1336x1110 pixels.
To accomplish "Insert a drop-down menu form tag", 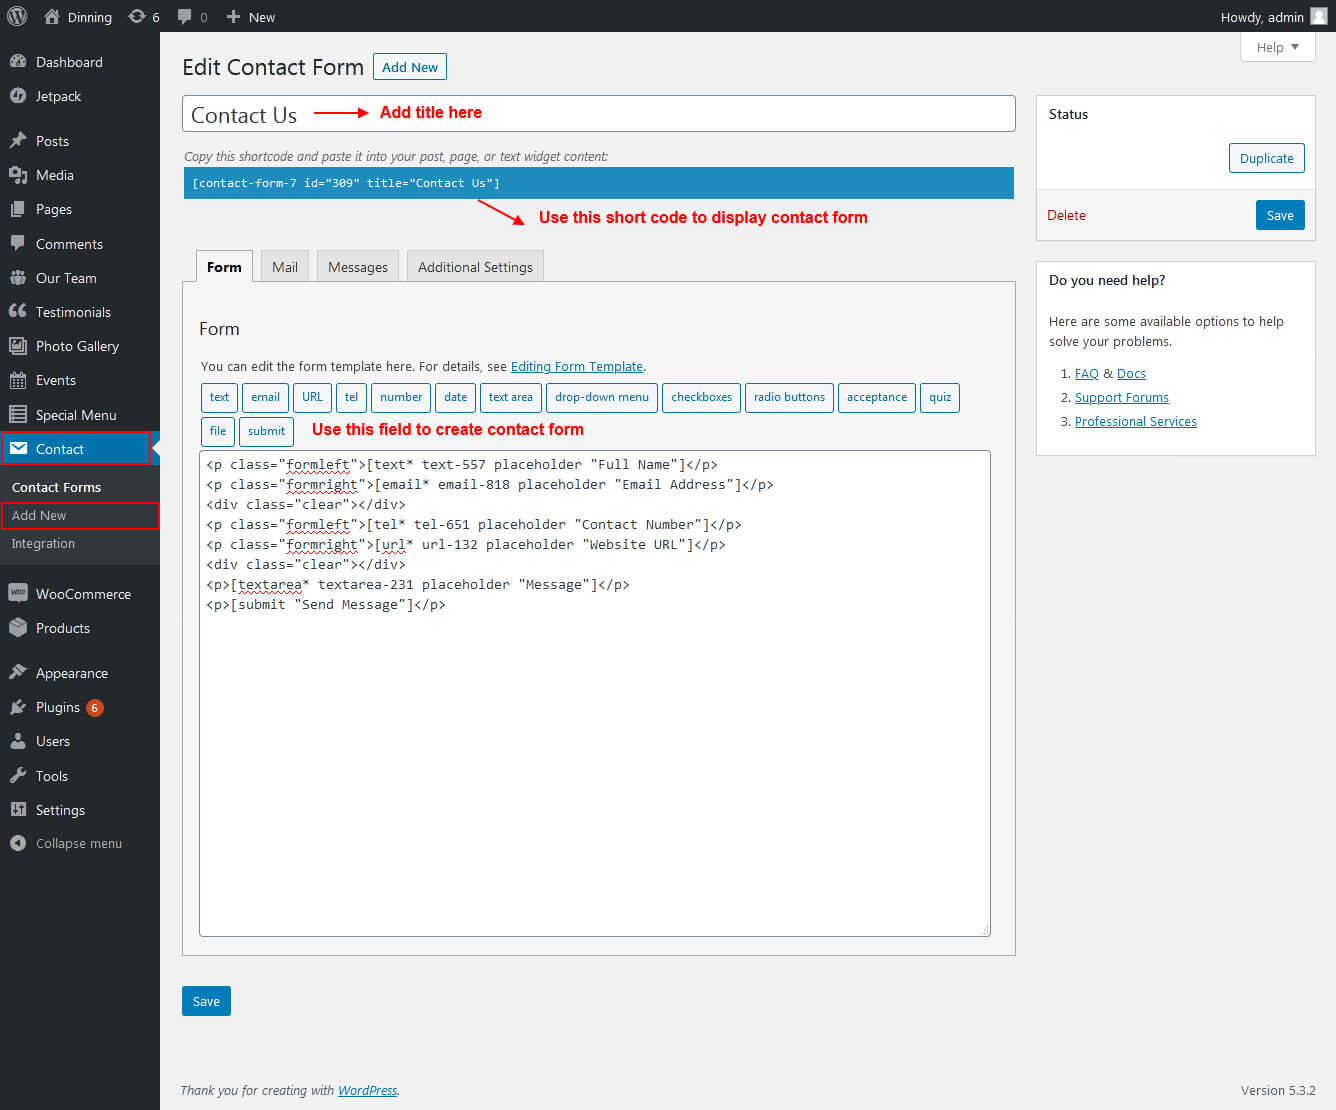I will tap(601, 397).
